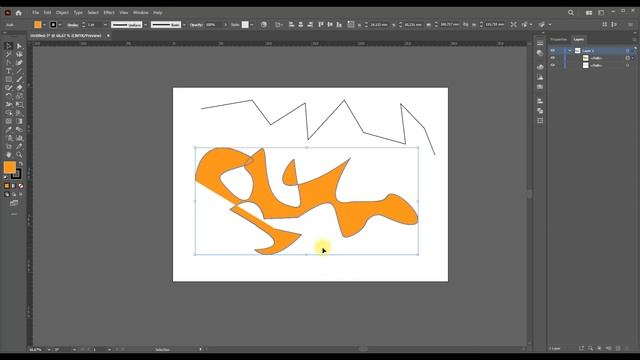Open the Arrange Documents icon
Viewport: 640px width, 360px height.
click(589, 13)
